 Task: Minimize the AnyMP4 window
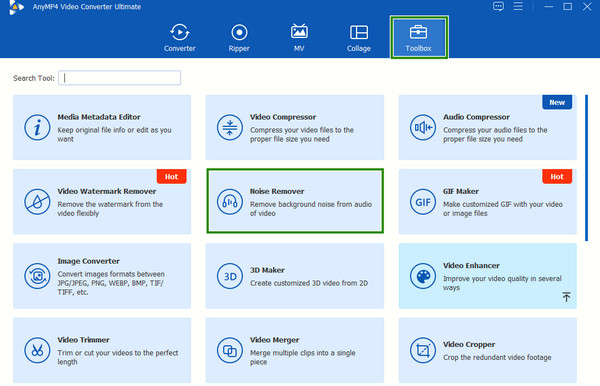tap(549, 7)
